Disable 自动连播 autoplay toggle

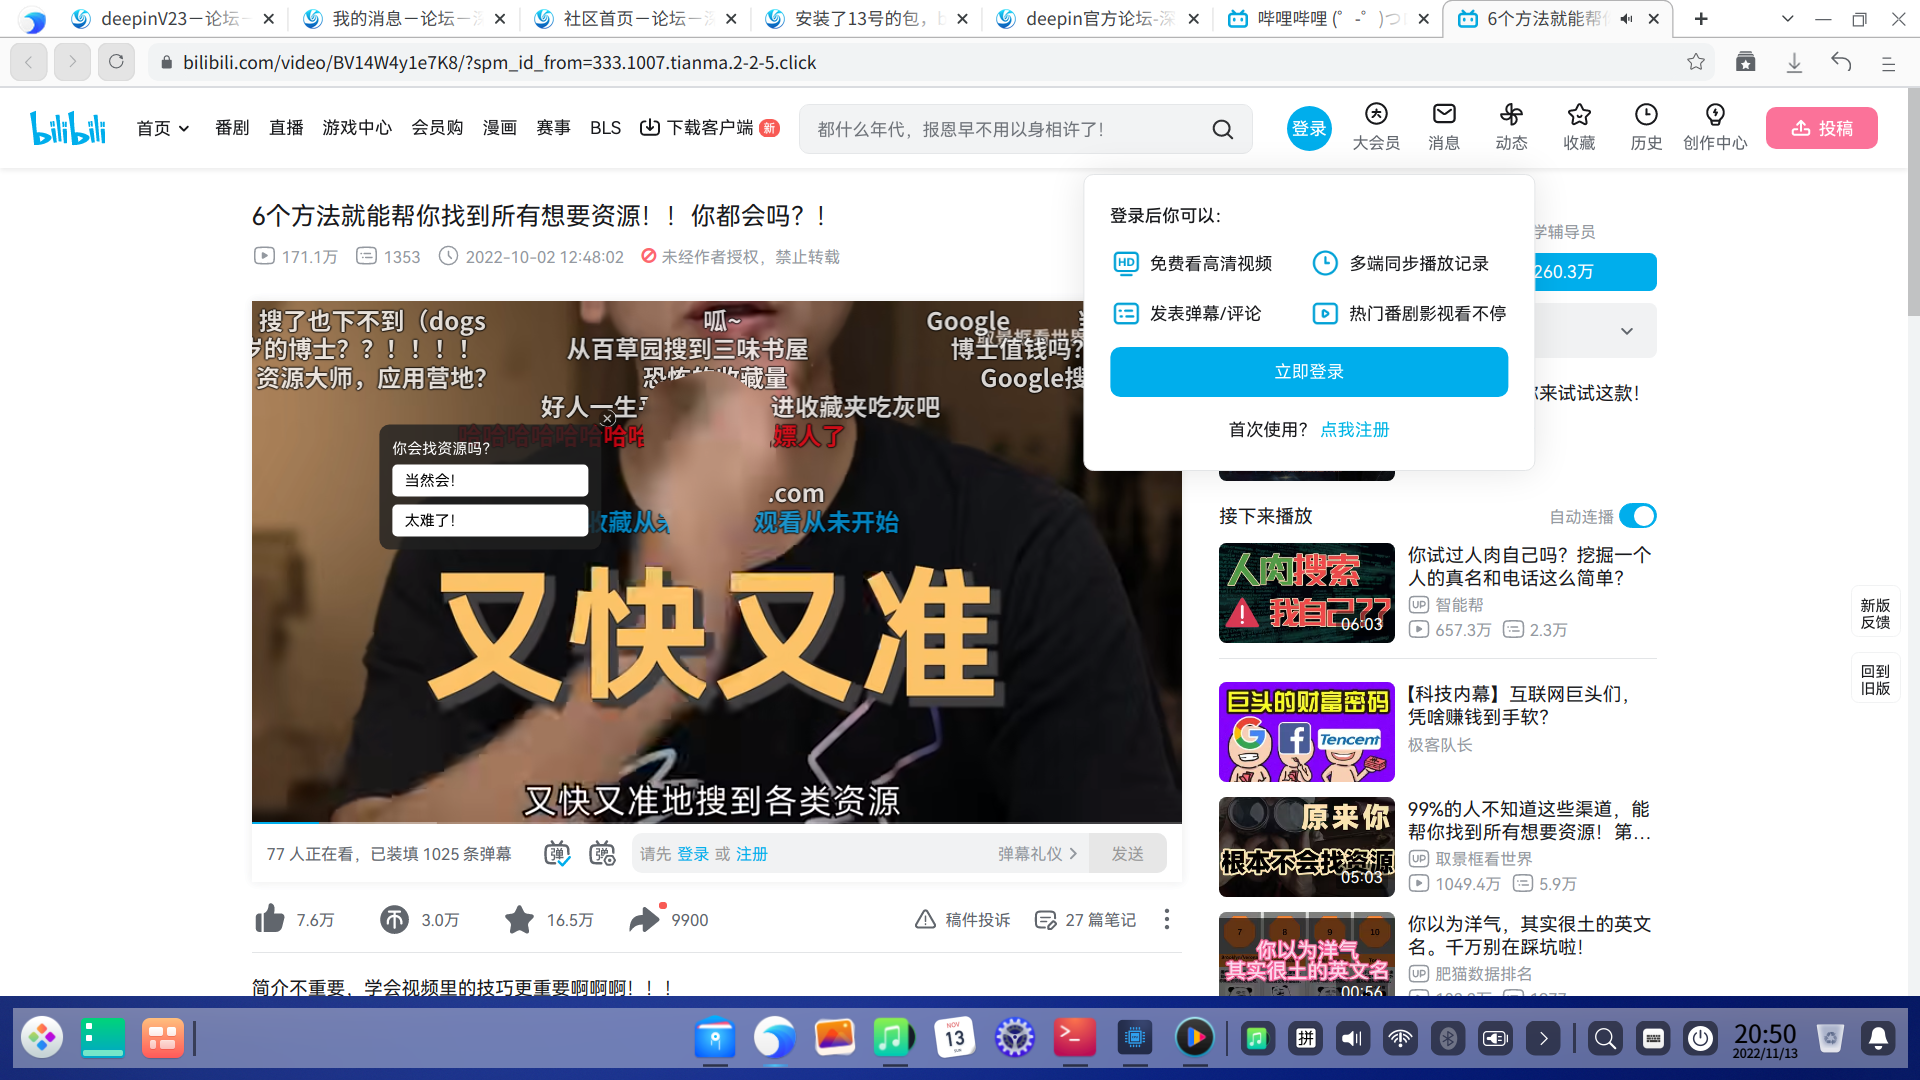[1637, 516]
